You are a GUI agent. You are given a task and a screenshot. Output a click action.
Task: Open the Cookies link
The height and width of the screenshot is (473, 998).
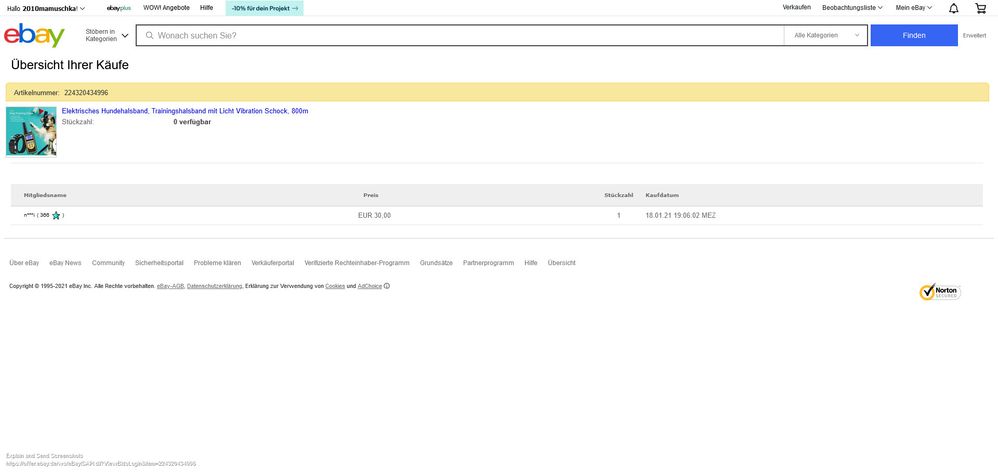pyautogui.click(x=335, y=286)
